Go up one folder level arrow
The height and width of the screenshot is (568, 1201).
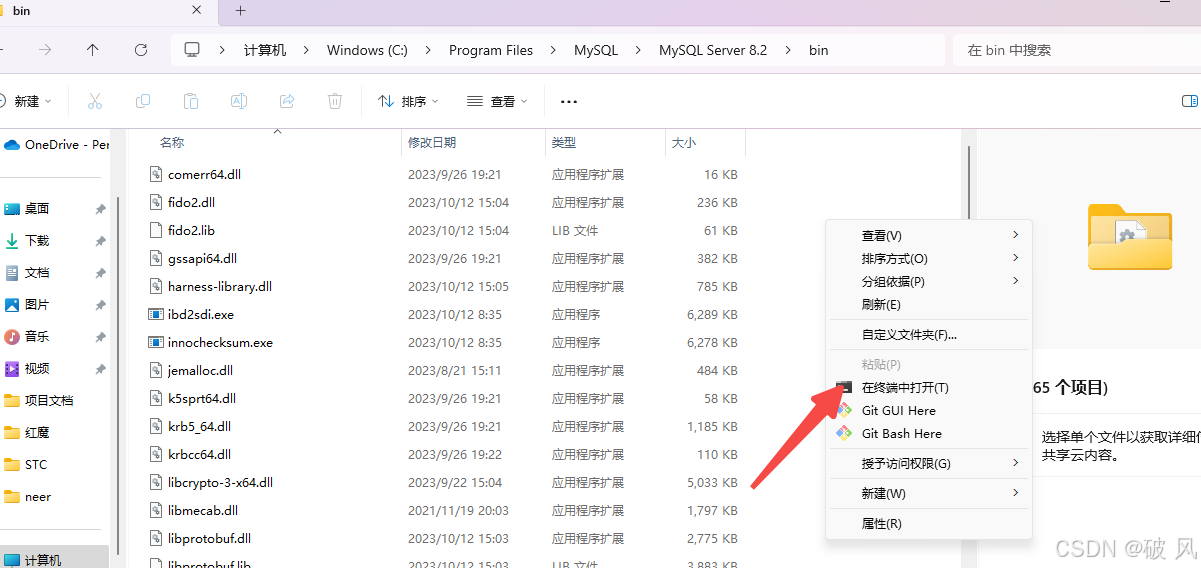[93, 50]
